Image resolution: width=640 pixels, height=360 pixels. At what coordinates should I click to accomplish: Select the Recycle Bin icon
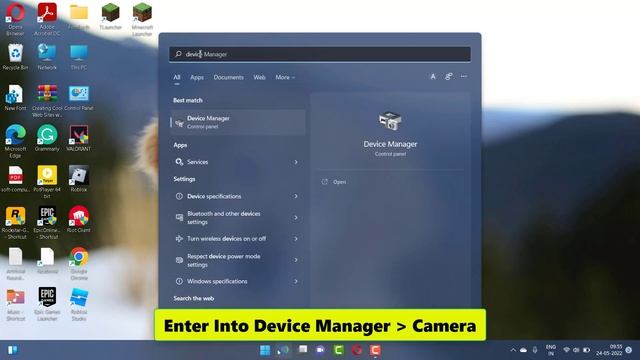click(15, 57)
